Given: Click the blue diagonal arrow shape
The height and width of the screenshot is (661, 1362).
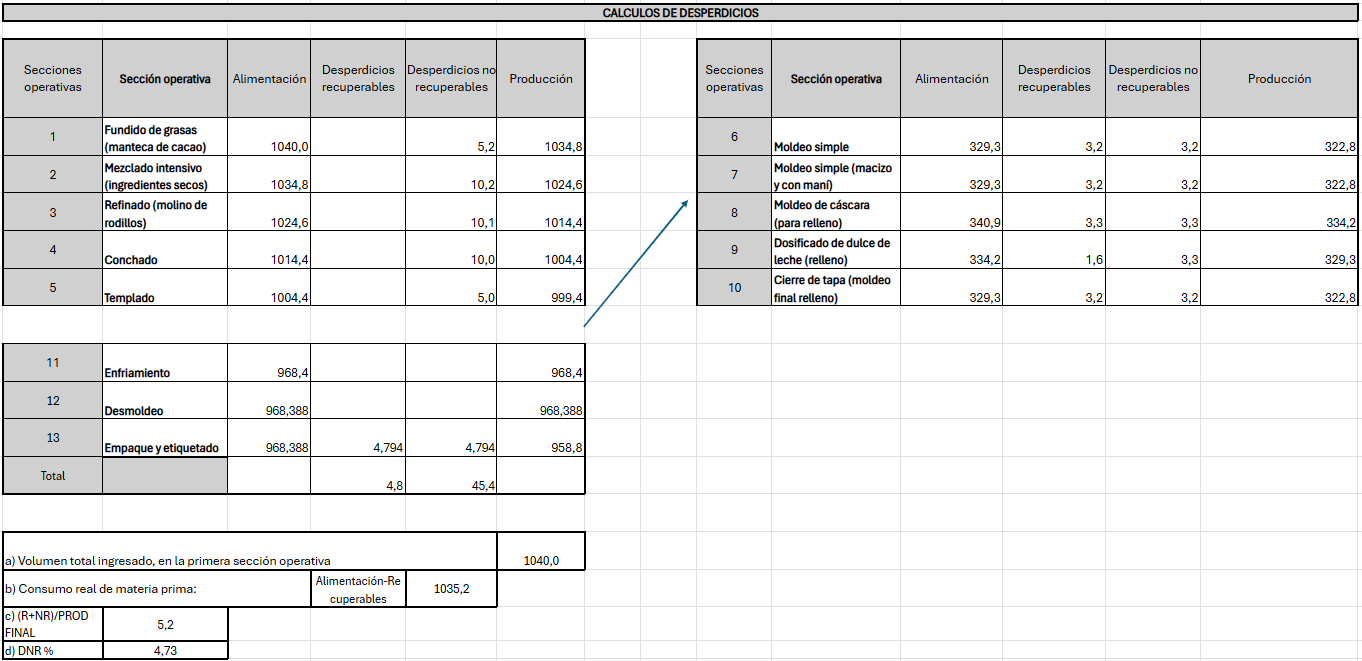Looking at the screenshot, I should (x=636, y=263).
